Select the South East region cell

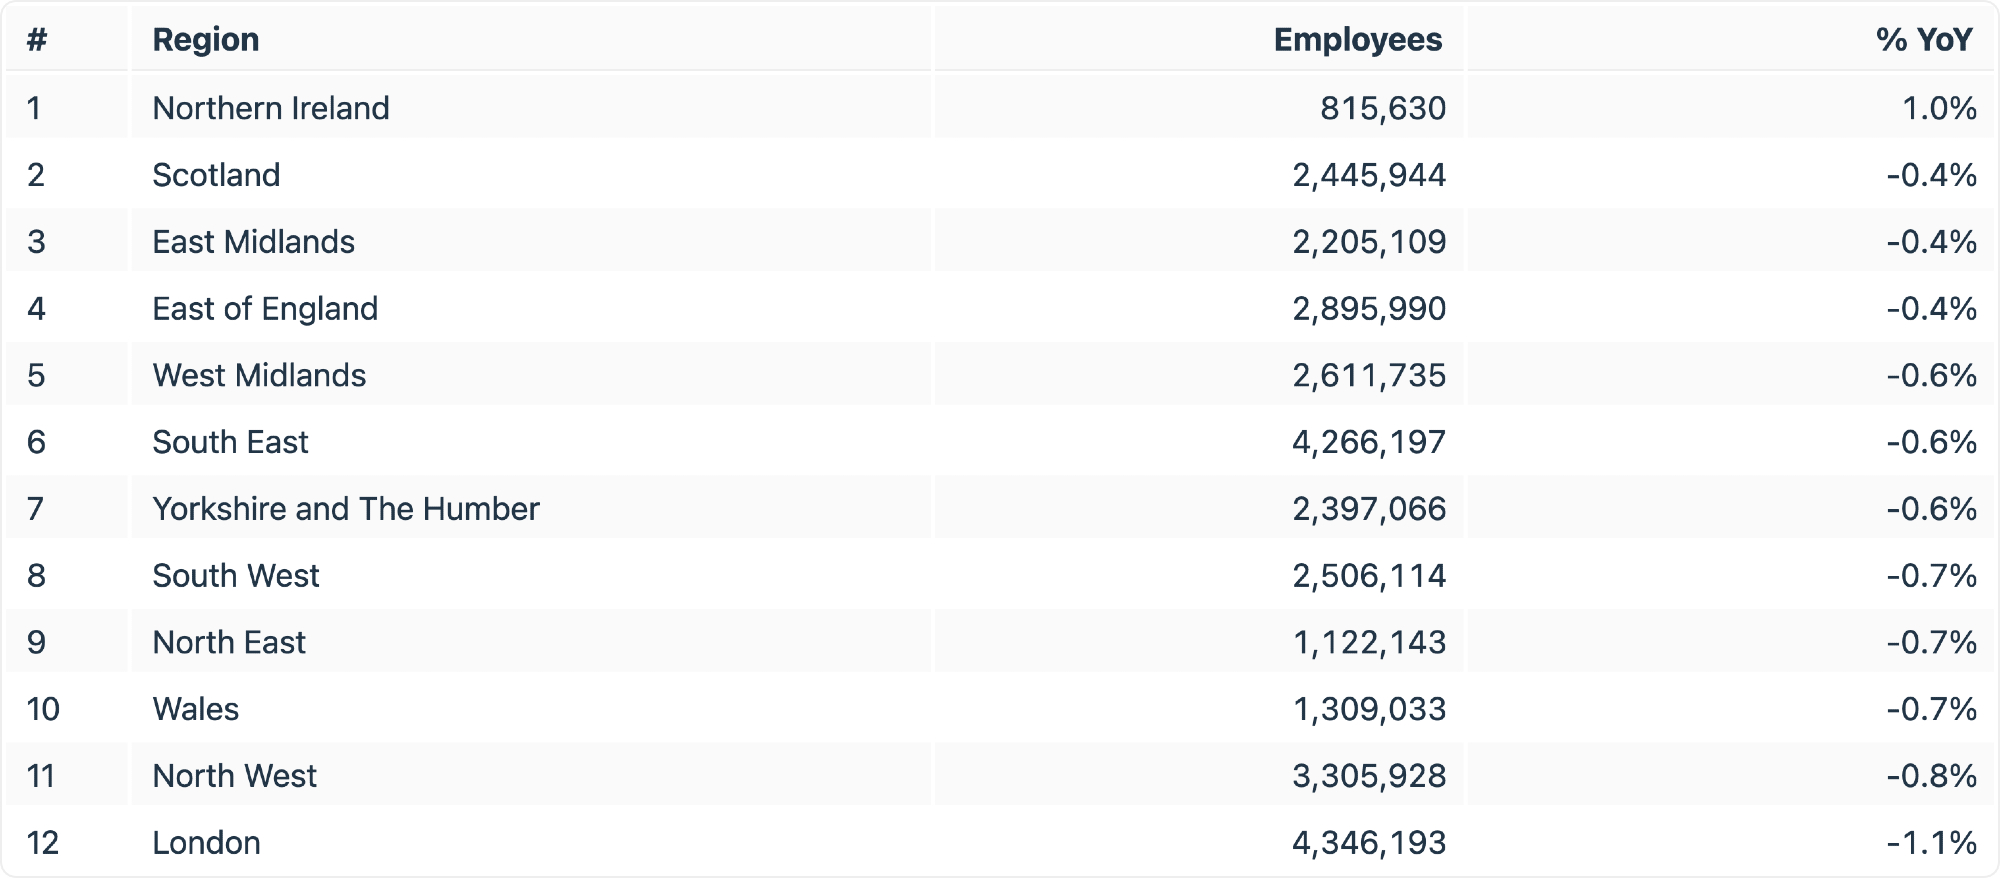tap(230, 442)
